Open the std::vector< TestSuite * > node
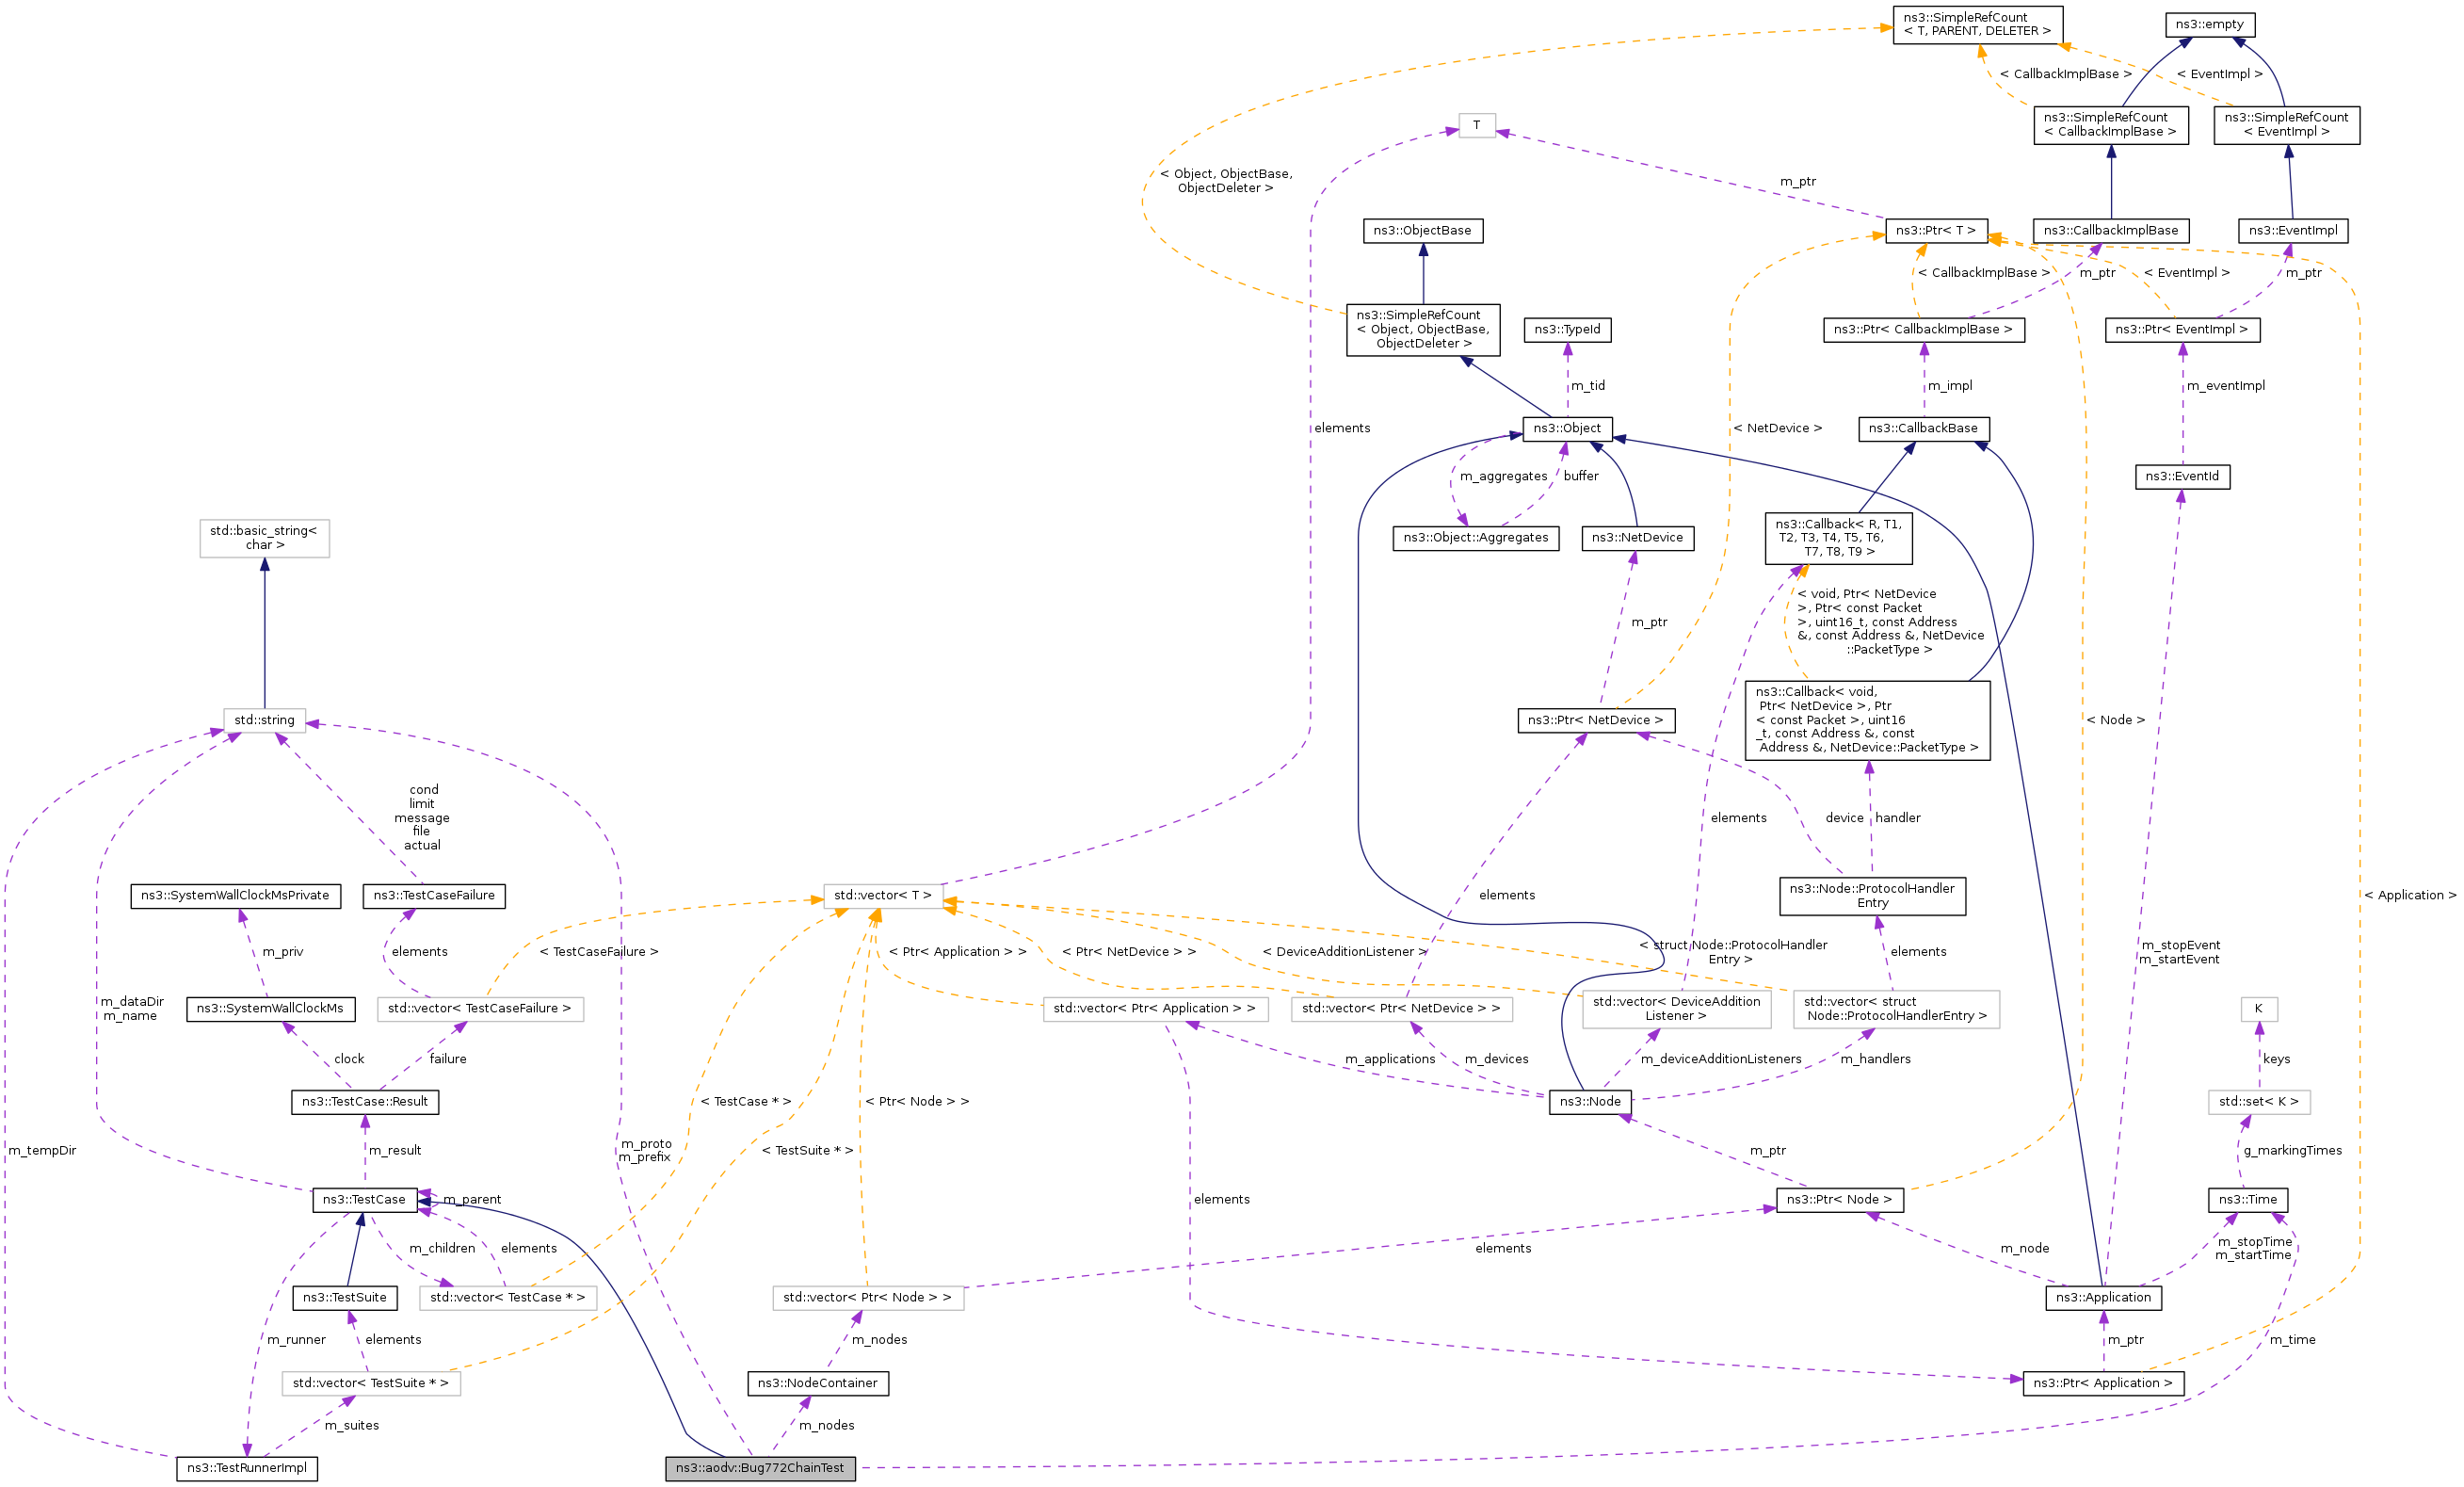 [x=371, y=1383]
